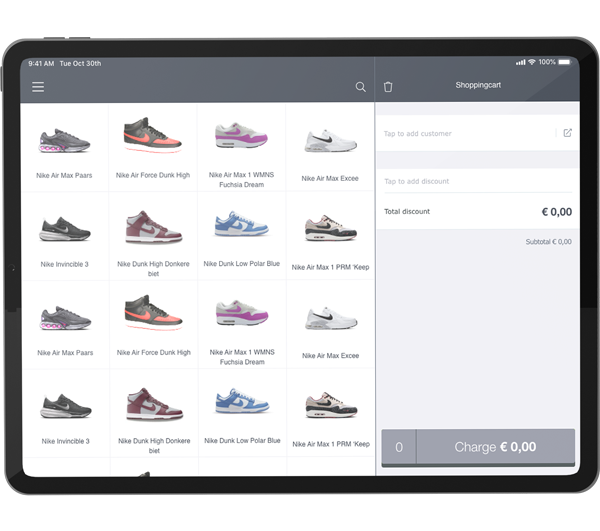Add fourth-row Nike Air Max 1 PRM Keep
The height and width of the screenshot is (531, 600).
coord(331,414)
